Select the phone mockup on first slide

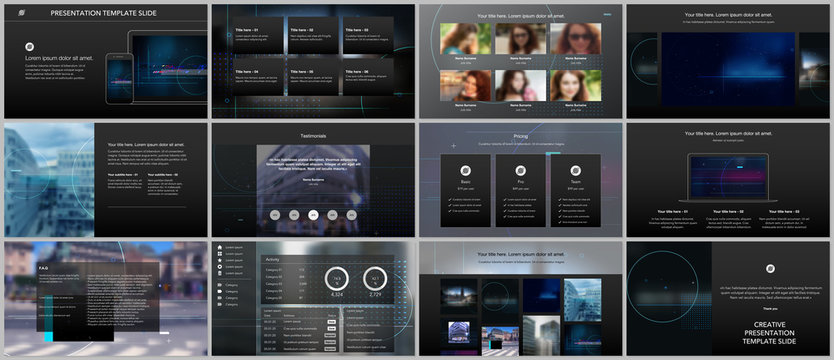[x=119, y=78]
